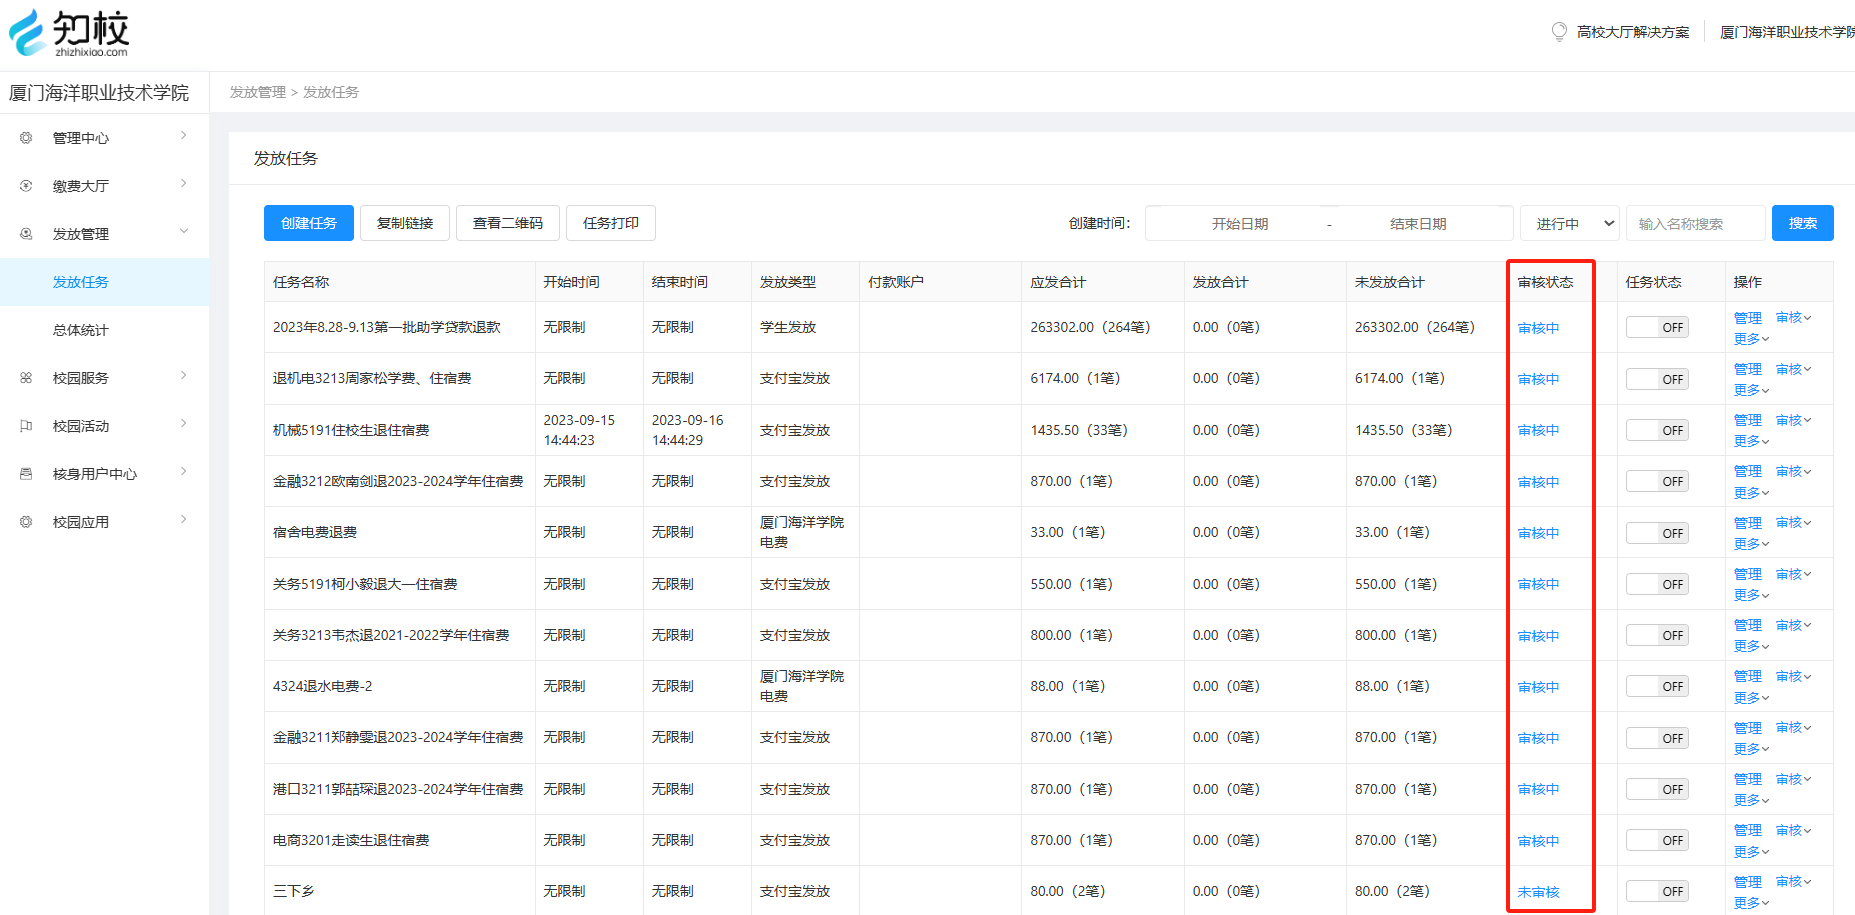Image resolution: width=1855 pixels, height=915 pixels.
Task: Click the lightbulb icon beside 高校大厅解决方案
Action: coord(1558,32)
